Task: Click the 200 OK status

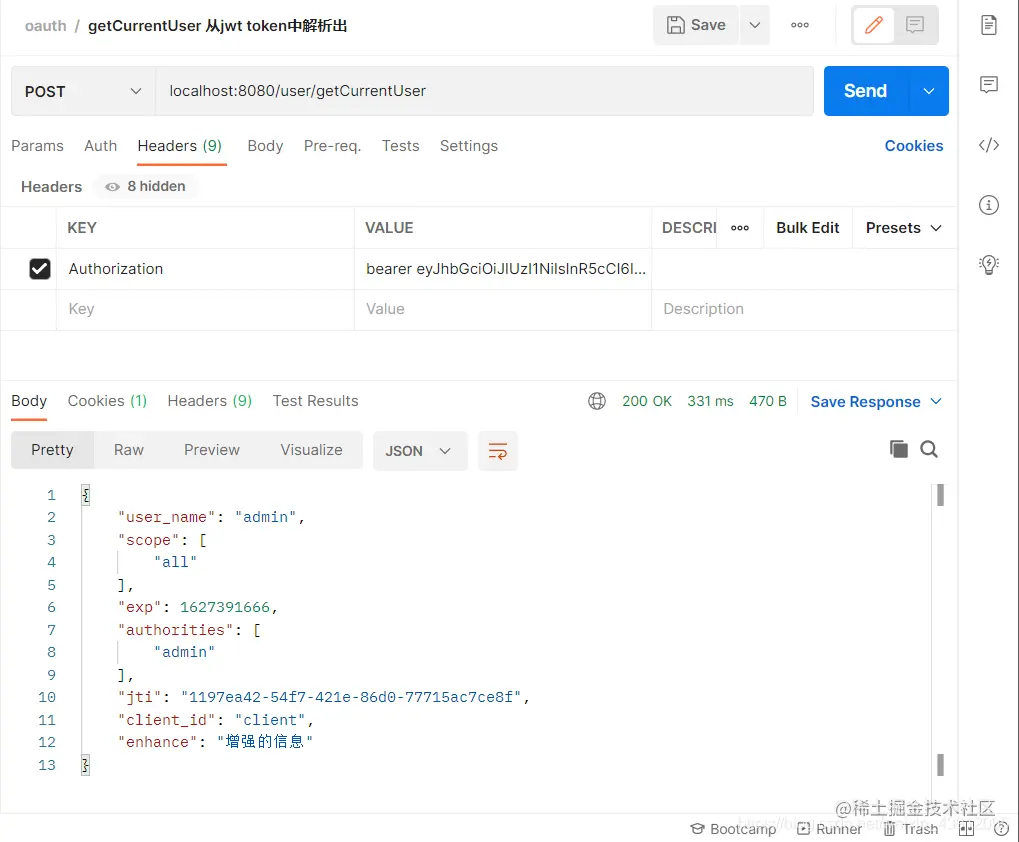Action: click(647, 402)
